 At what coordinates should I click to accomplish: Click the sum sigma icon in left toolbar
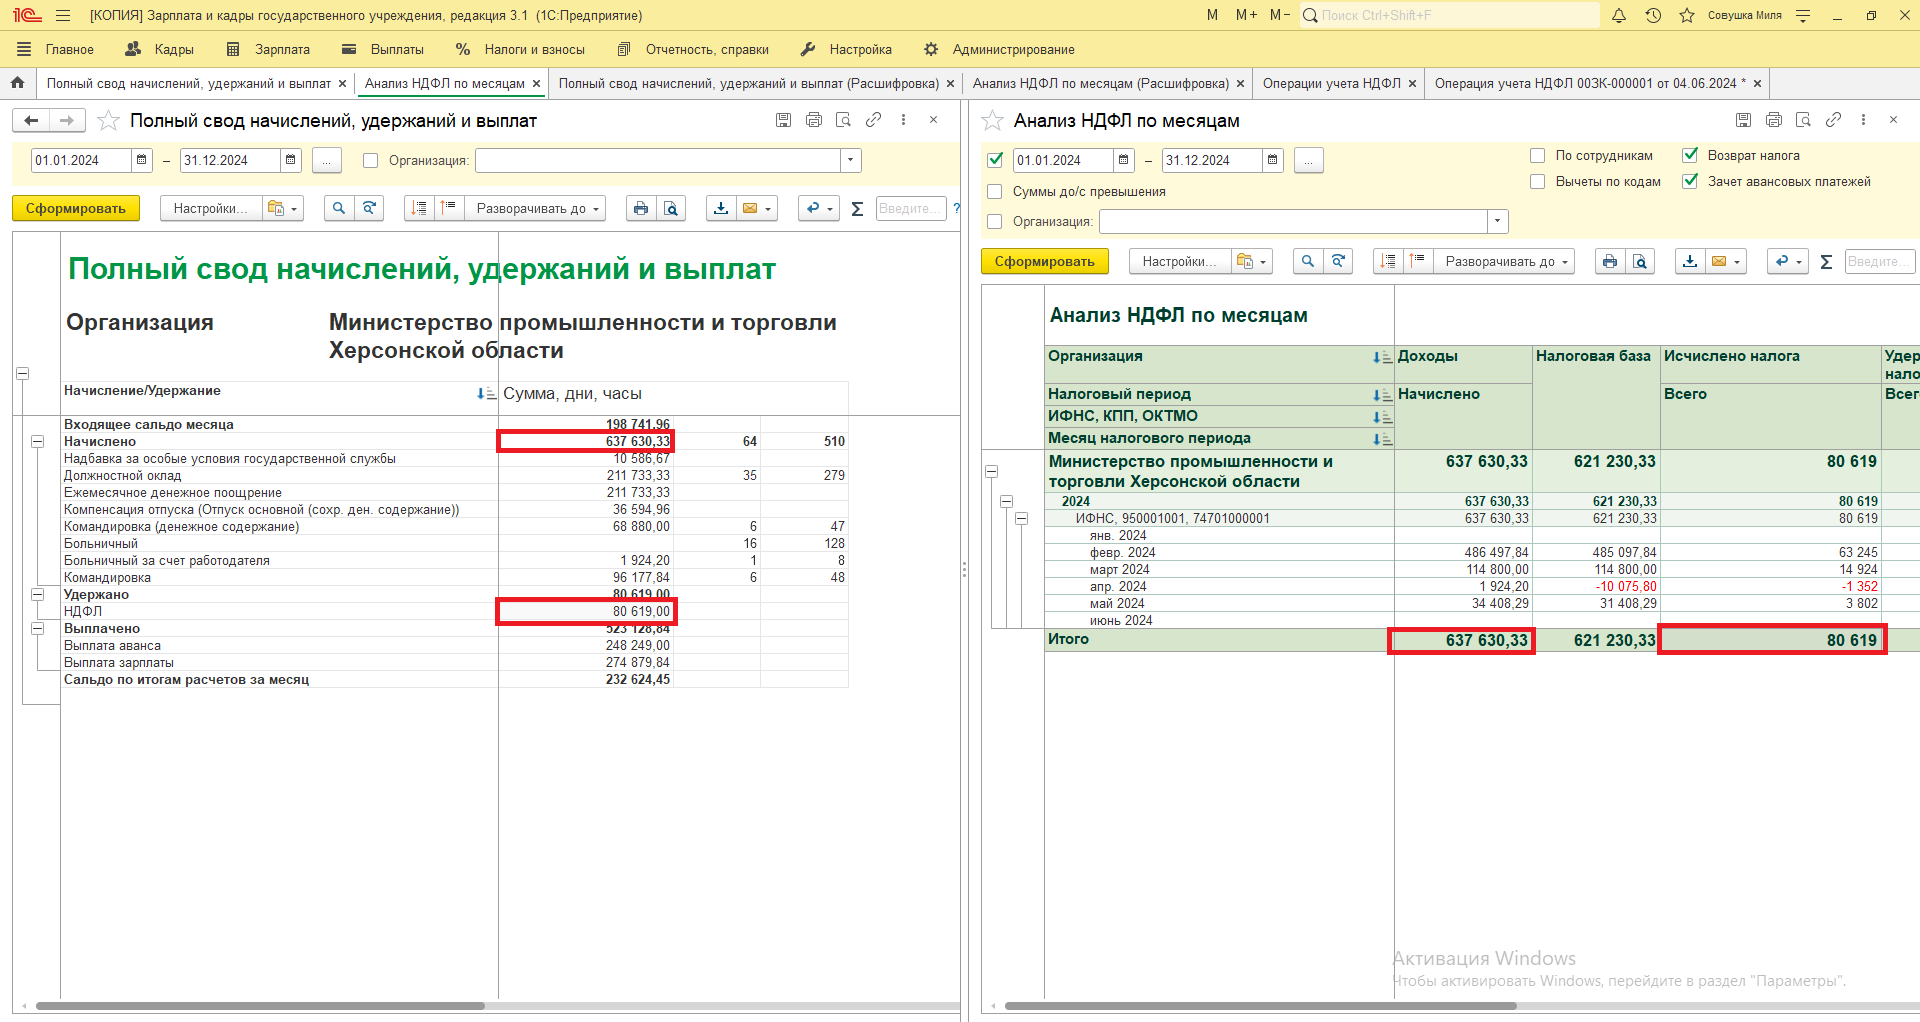[857, 208]
